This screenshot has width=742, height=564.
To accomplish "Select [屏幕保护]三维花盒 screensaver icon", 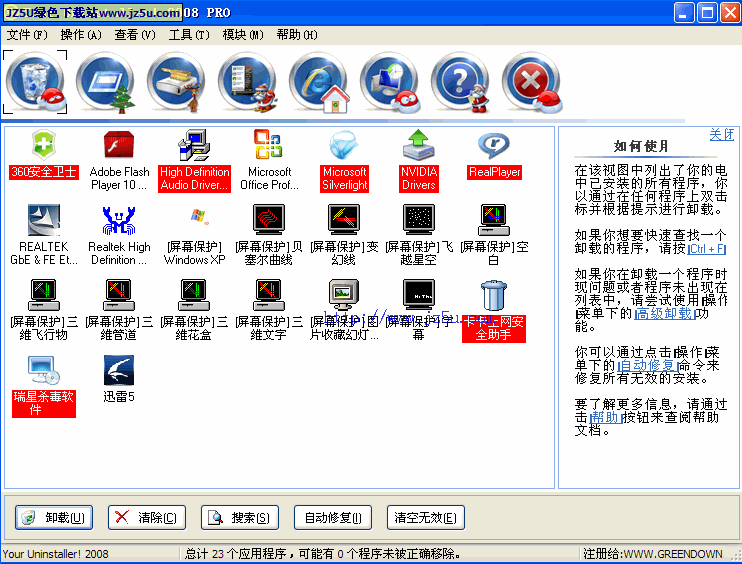I will coord(194,295).
